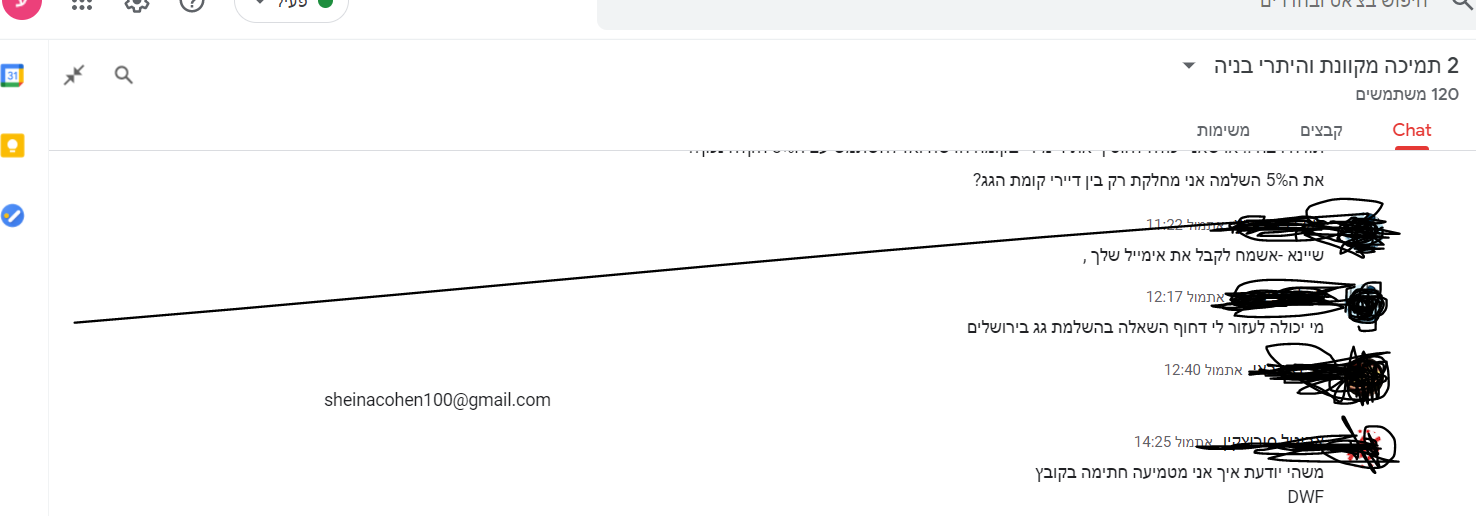
Task: Click the 120 משתמשים members link
Action: 1408,94
